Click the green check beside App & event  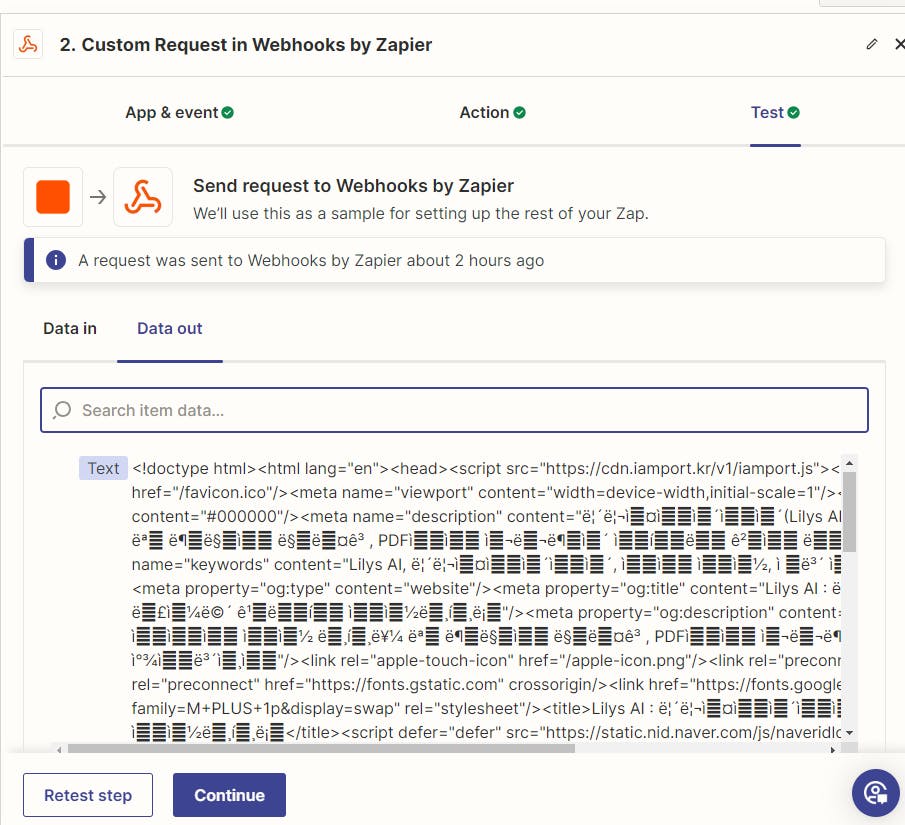[x=228, y=113]
